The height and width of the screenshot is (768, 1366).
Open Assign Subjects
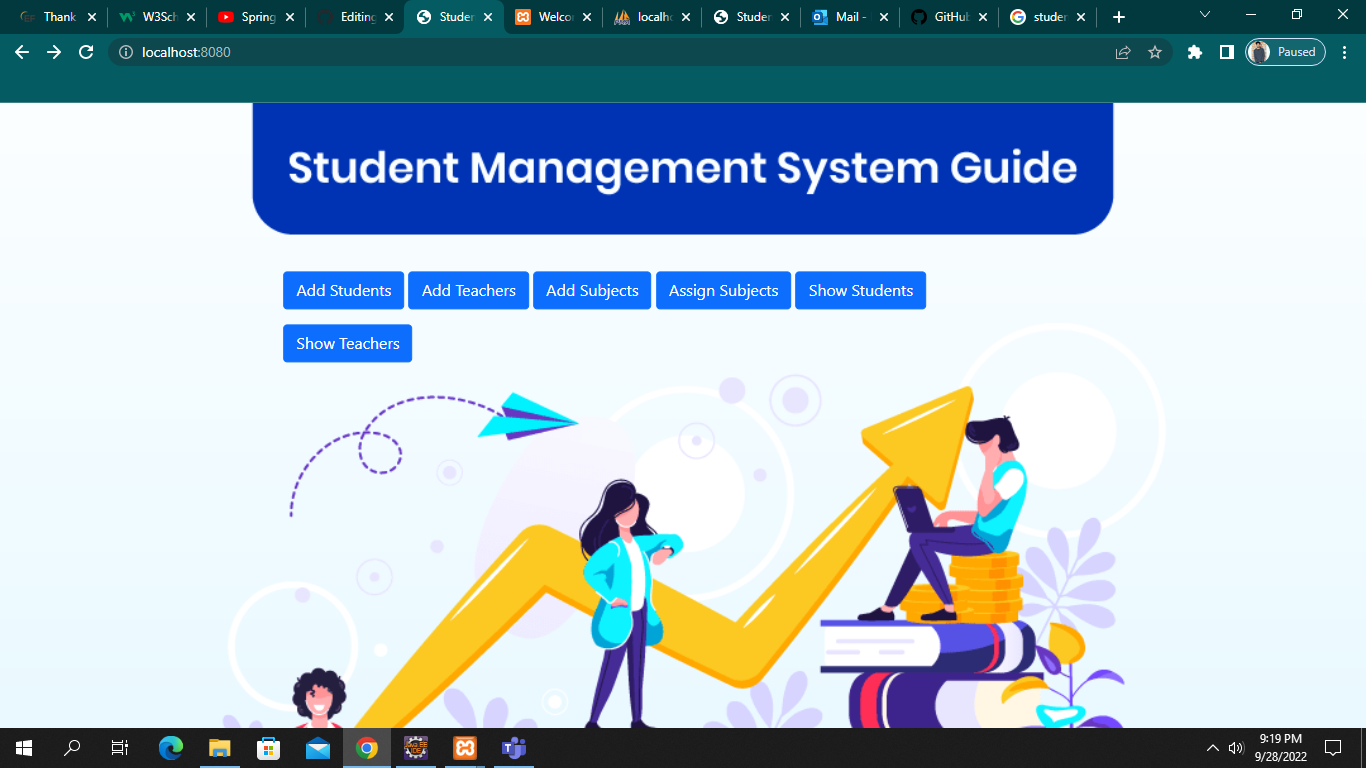tap(723, 290)
